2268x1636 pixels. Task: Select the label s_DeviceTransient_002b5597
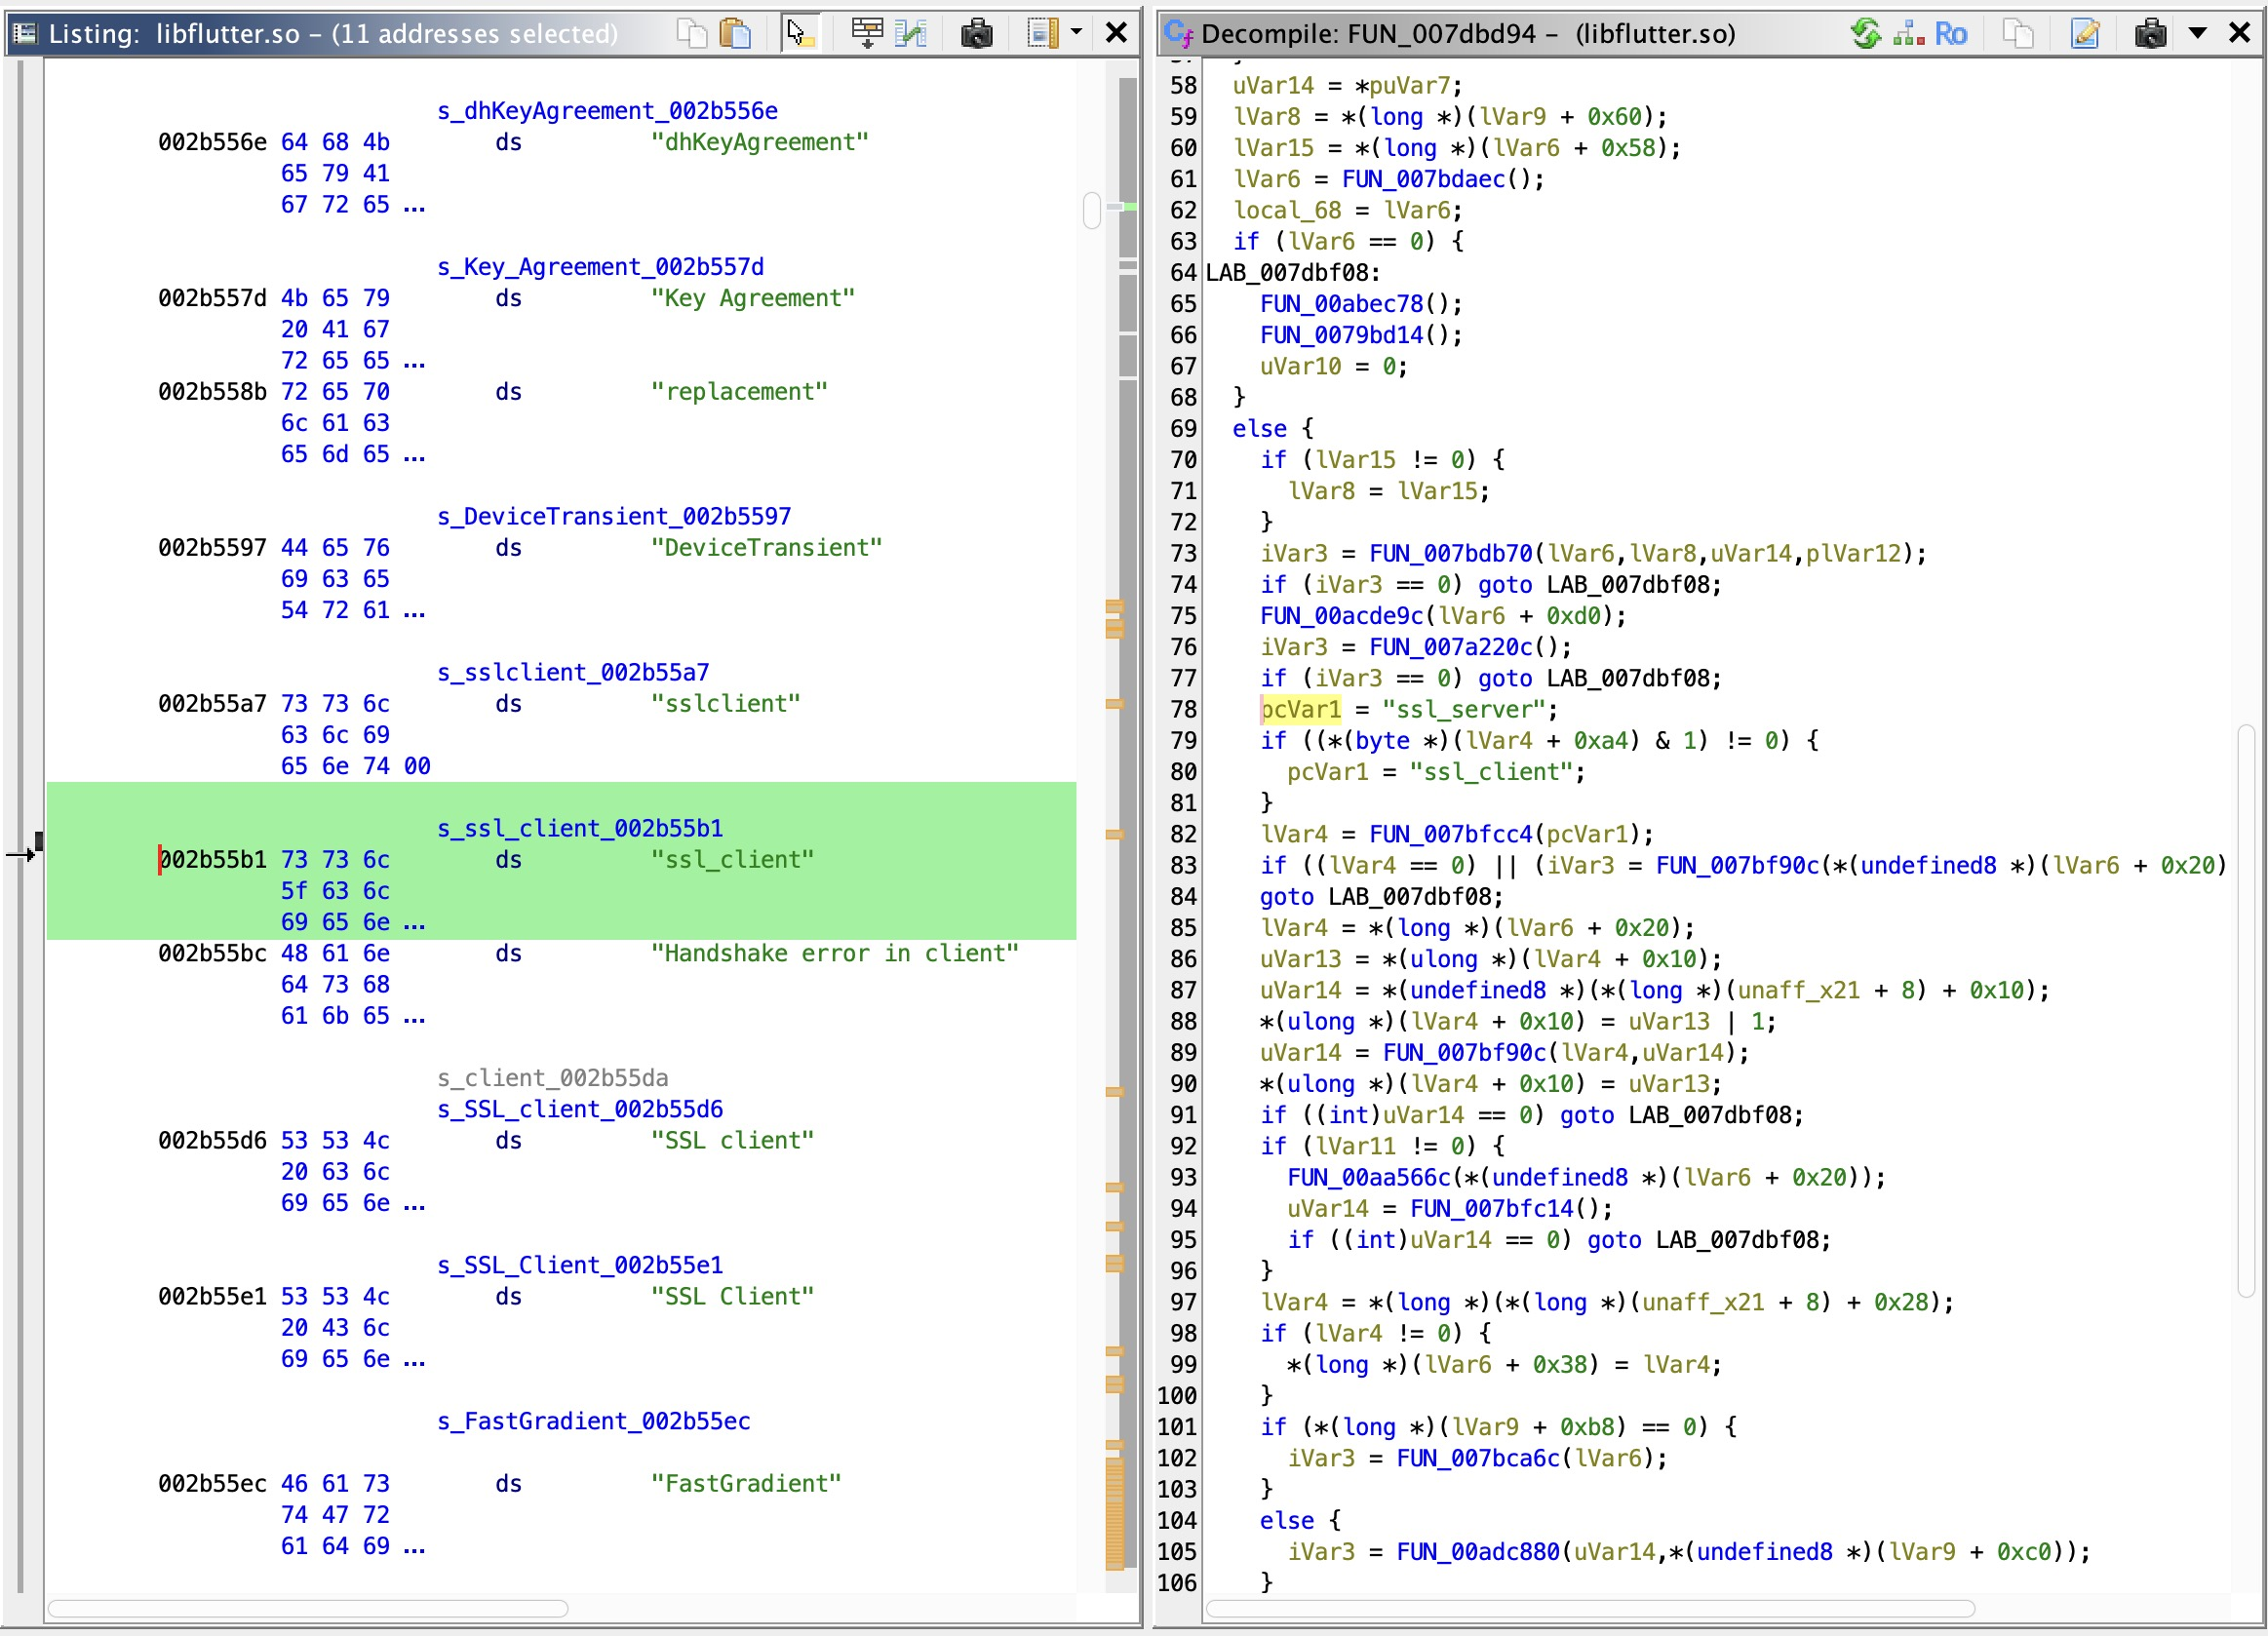pyautogui.click(x=614, y=517)
